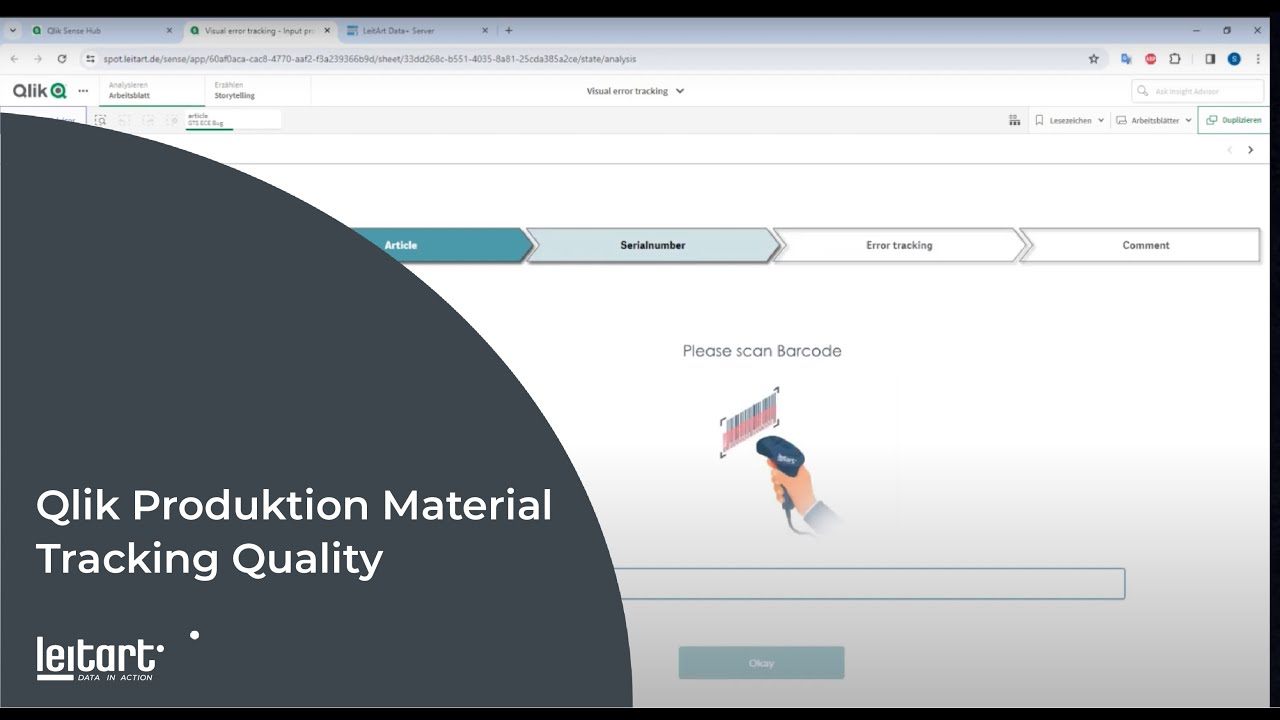
Task: View site information icon in address bar
Action: [x=90, y=59]
